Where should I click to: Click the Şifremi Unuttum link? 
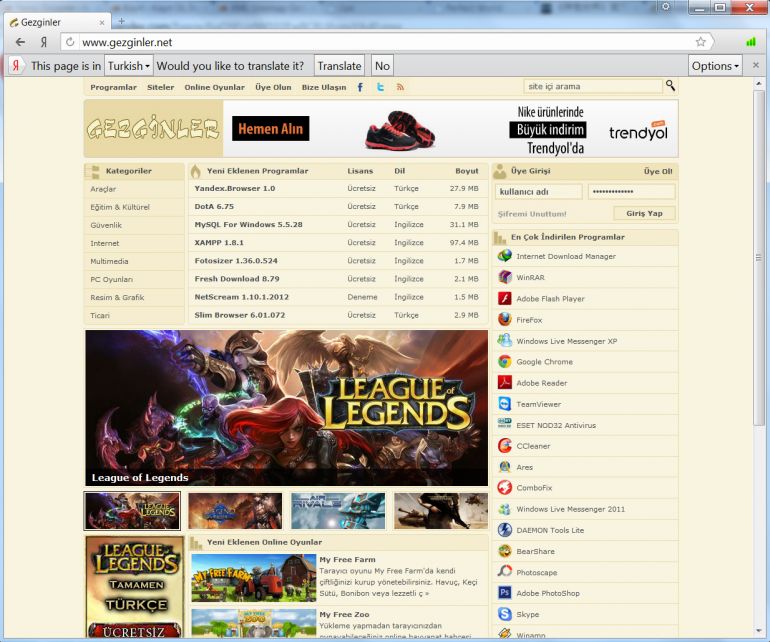(x=532, y=214)
